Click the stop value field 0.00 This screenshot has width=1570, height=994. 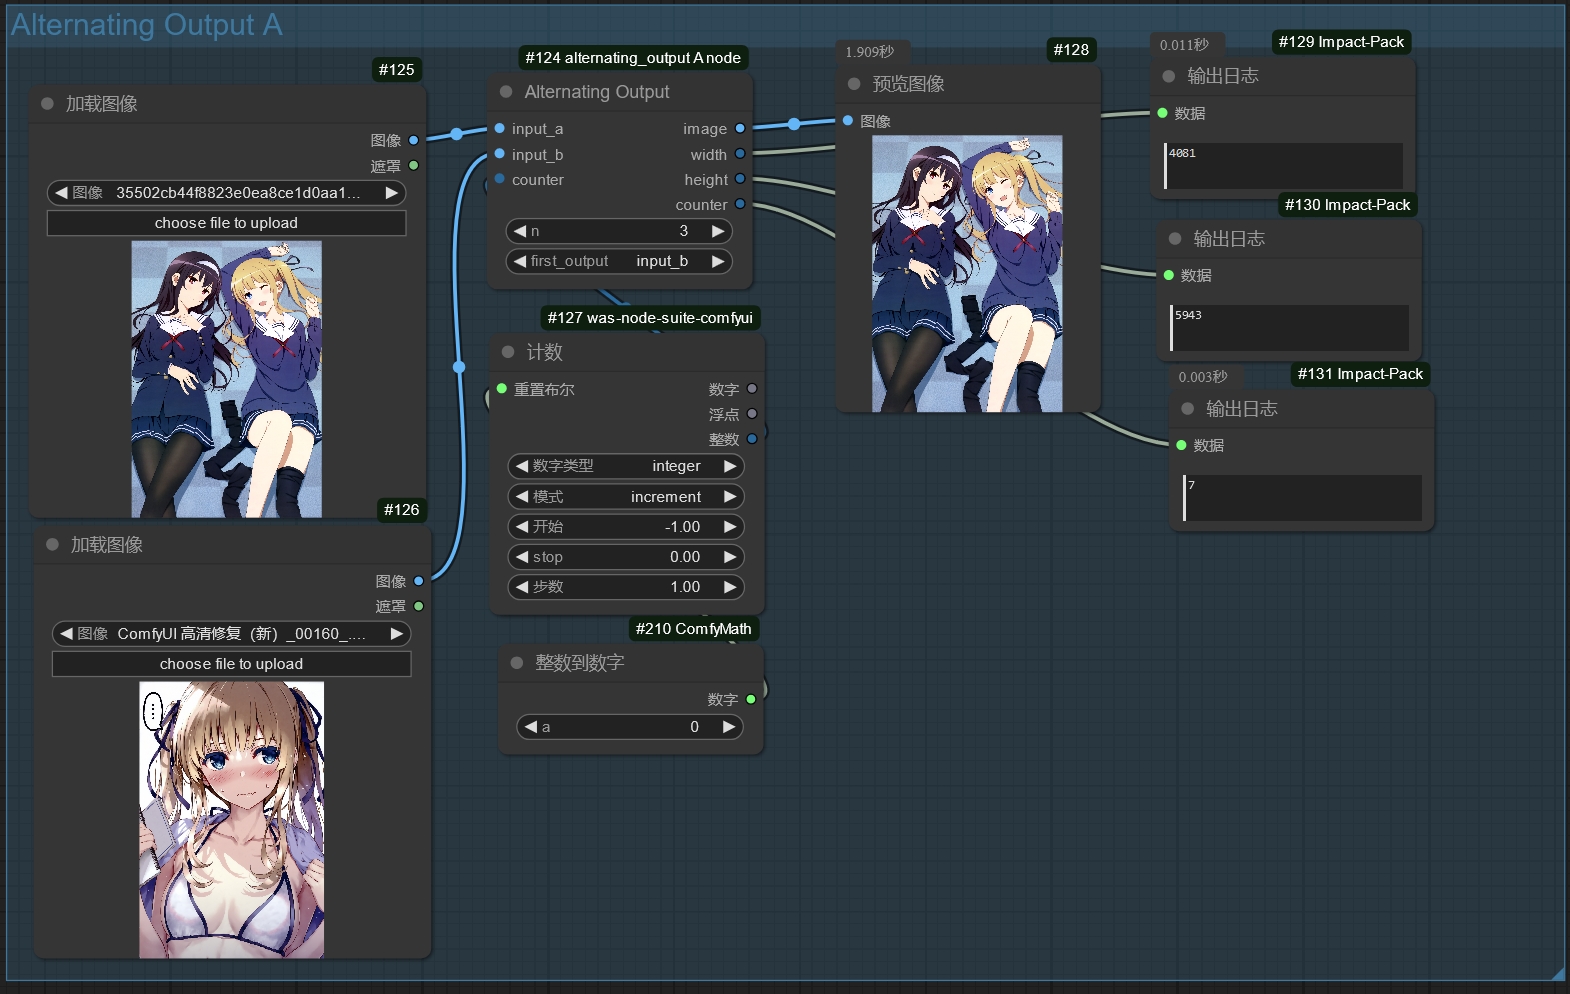point(626,557)
